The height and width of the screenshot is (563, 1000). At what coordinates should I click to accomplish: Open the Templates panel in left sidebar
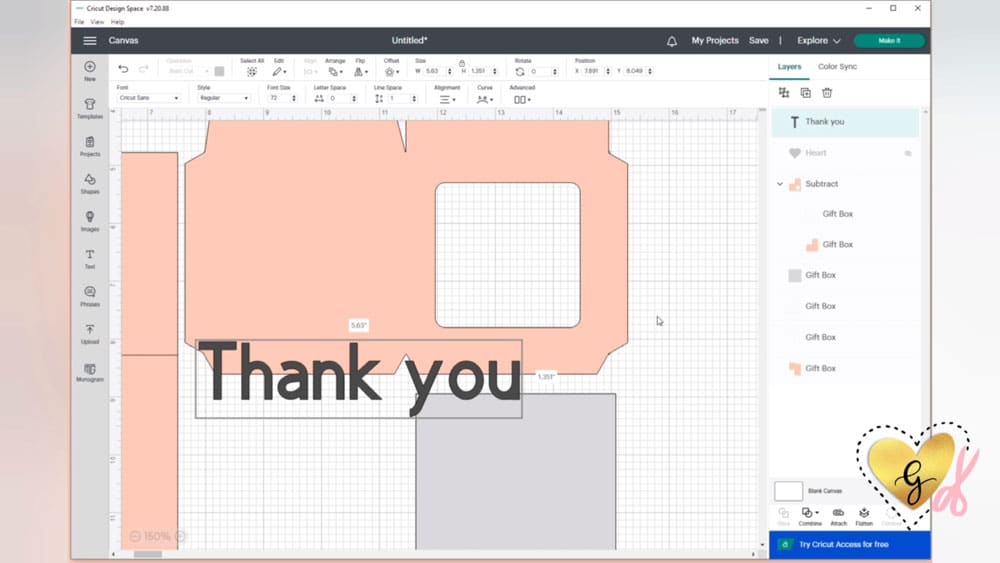tap(90, 108)
